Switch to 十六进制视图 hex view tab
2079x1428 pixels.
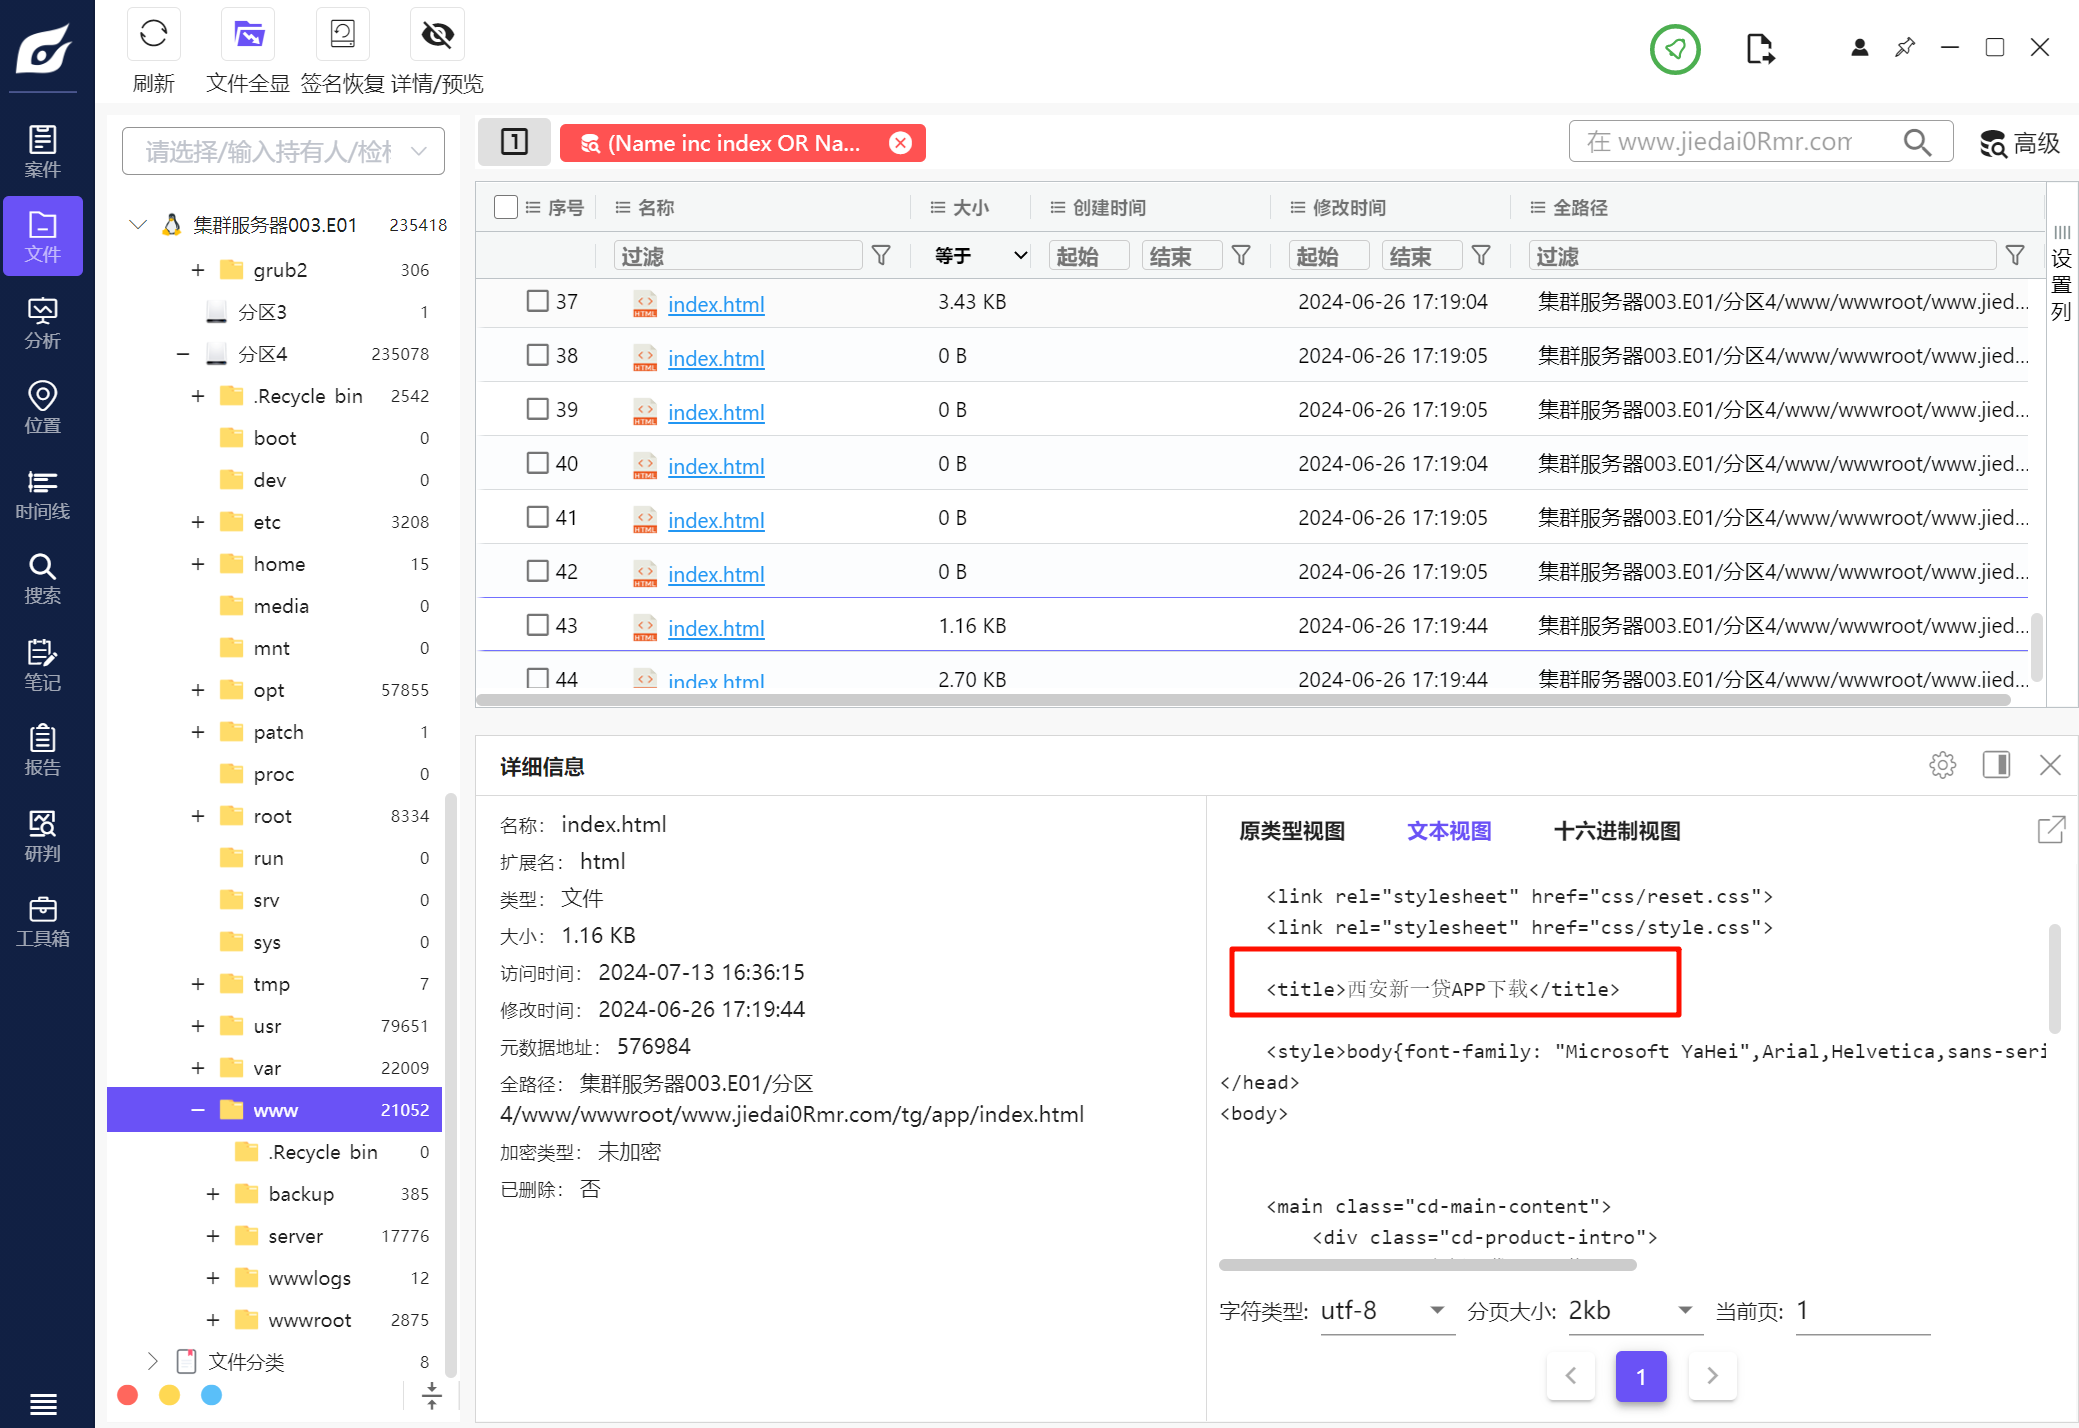(x=1616, y=831)
